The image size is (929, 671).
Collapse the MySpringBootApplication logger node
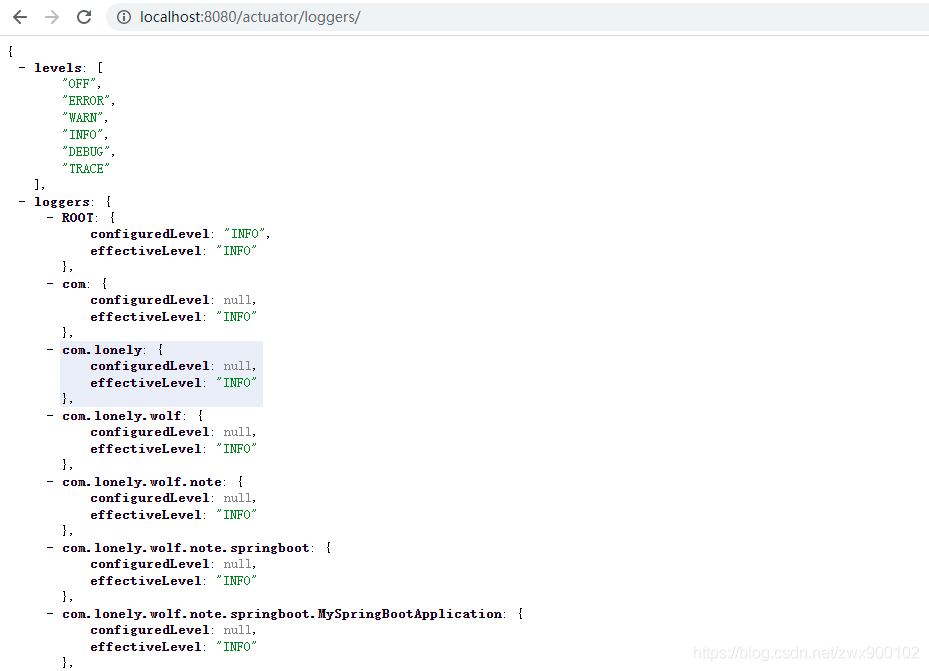[50, 614]
